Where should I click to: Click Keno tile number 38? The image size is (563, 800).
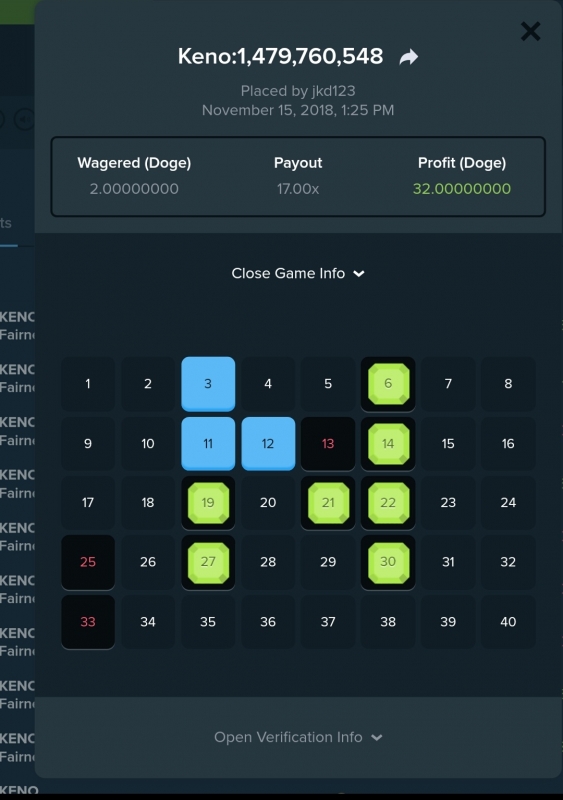click(x=388, y=622)
